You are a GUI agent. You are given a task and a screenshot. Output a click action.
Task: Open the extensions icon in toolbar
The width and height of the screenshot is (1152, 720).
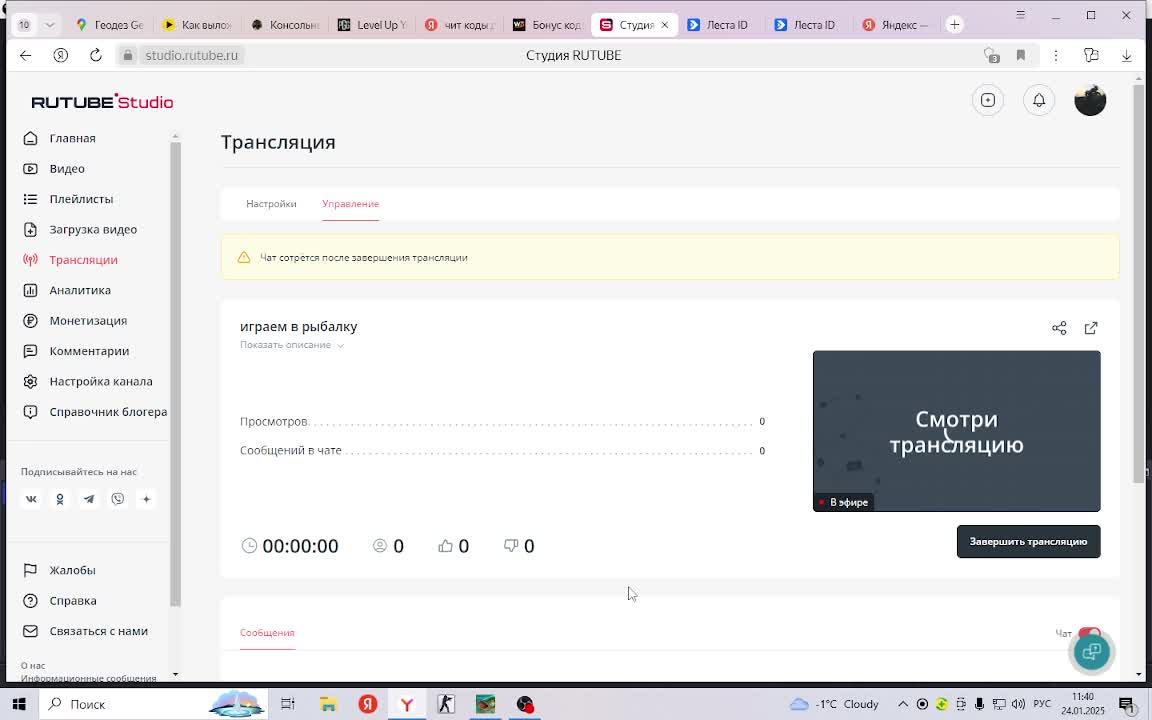pyautogui.click(x=1091, y=55)
